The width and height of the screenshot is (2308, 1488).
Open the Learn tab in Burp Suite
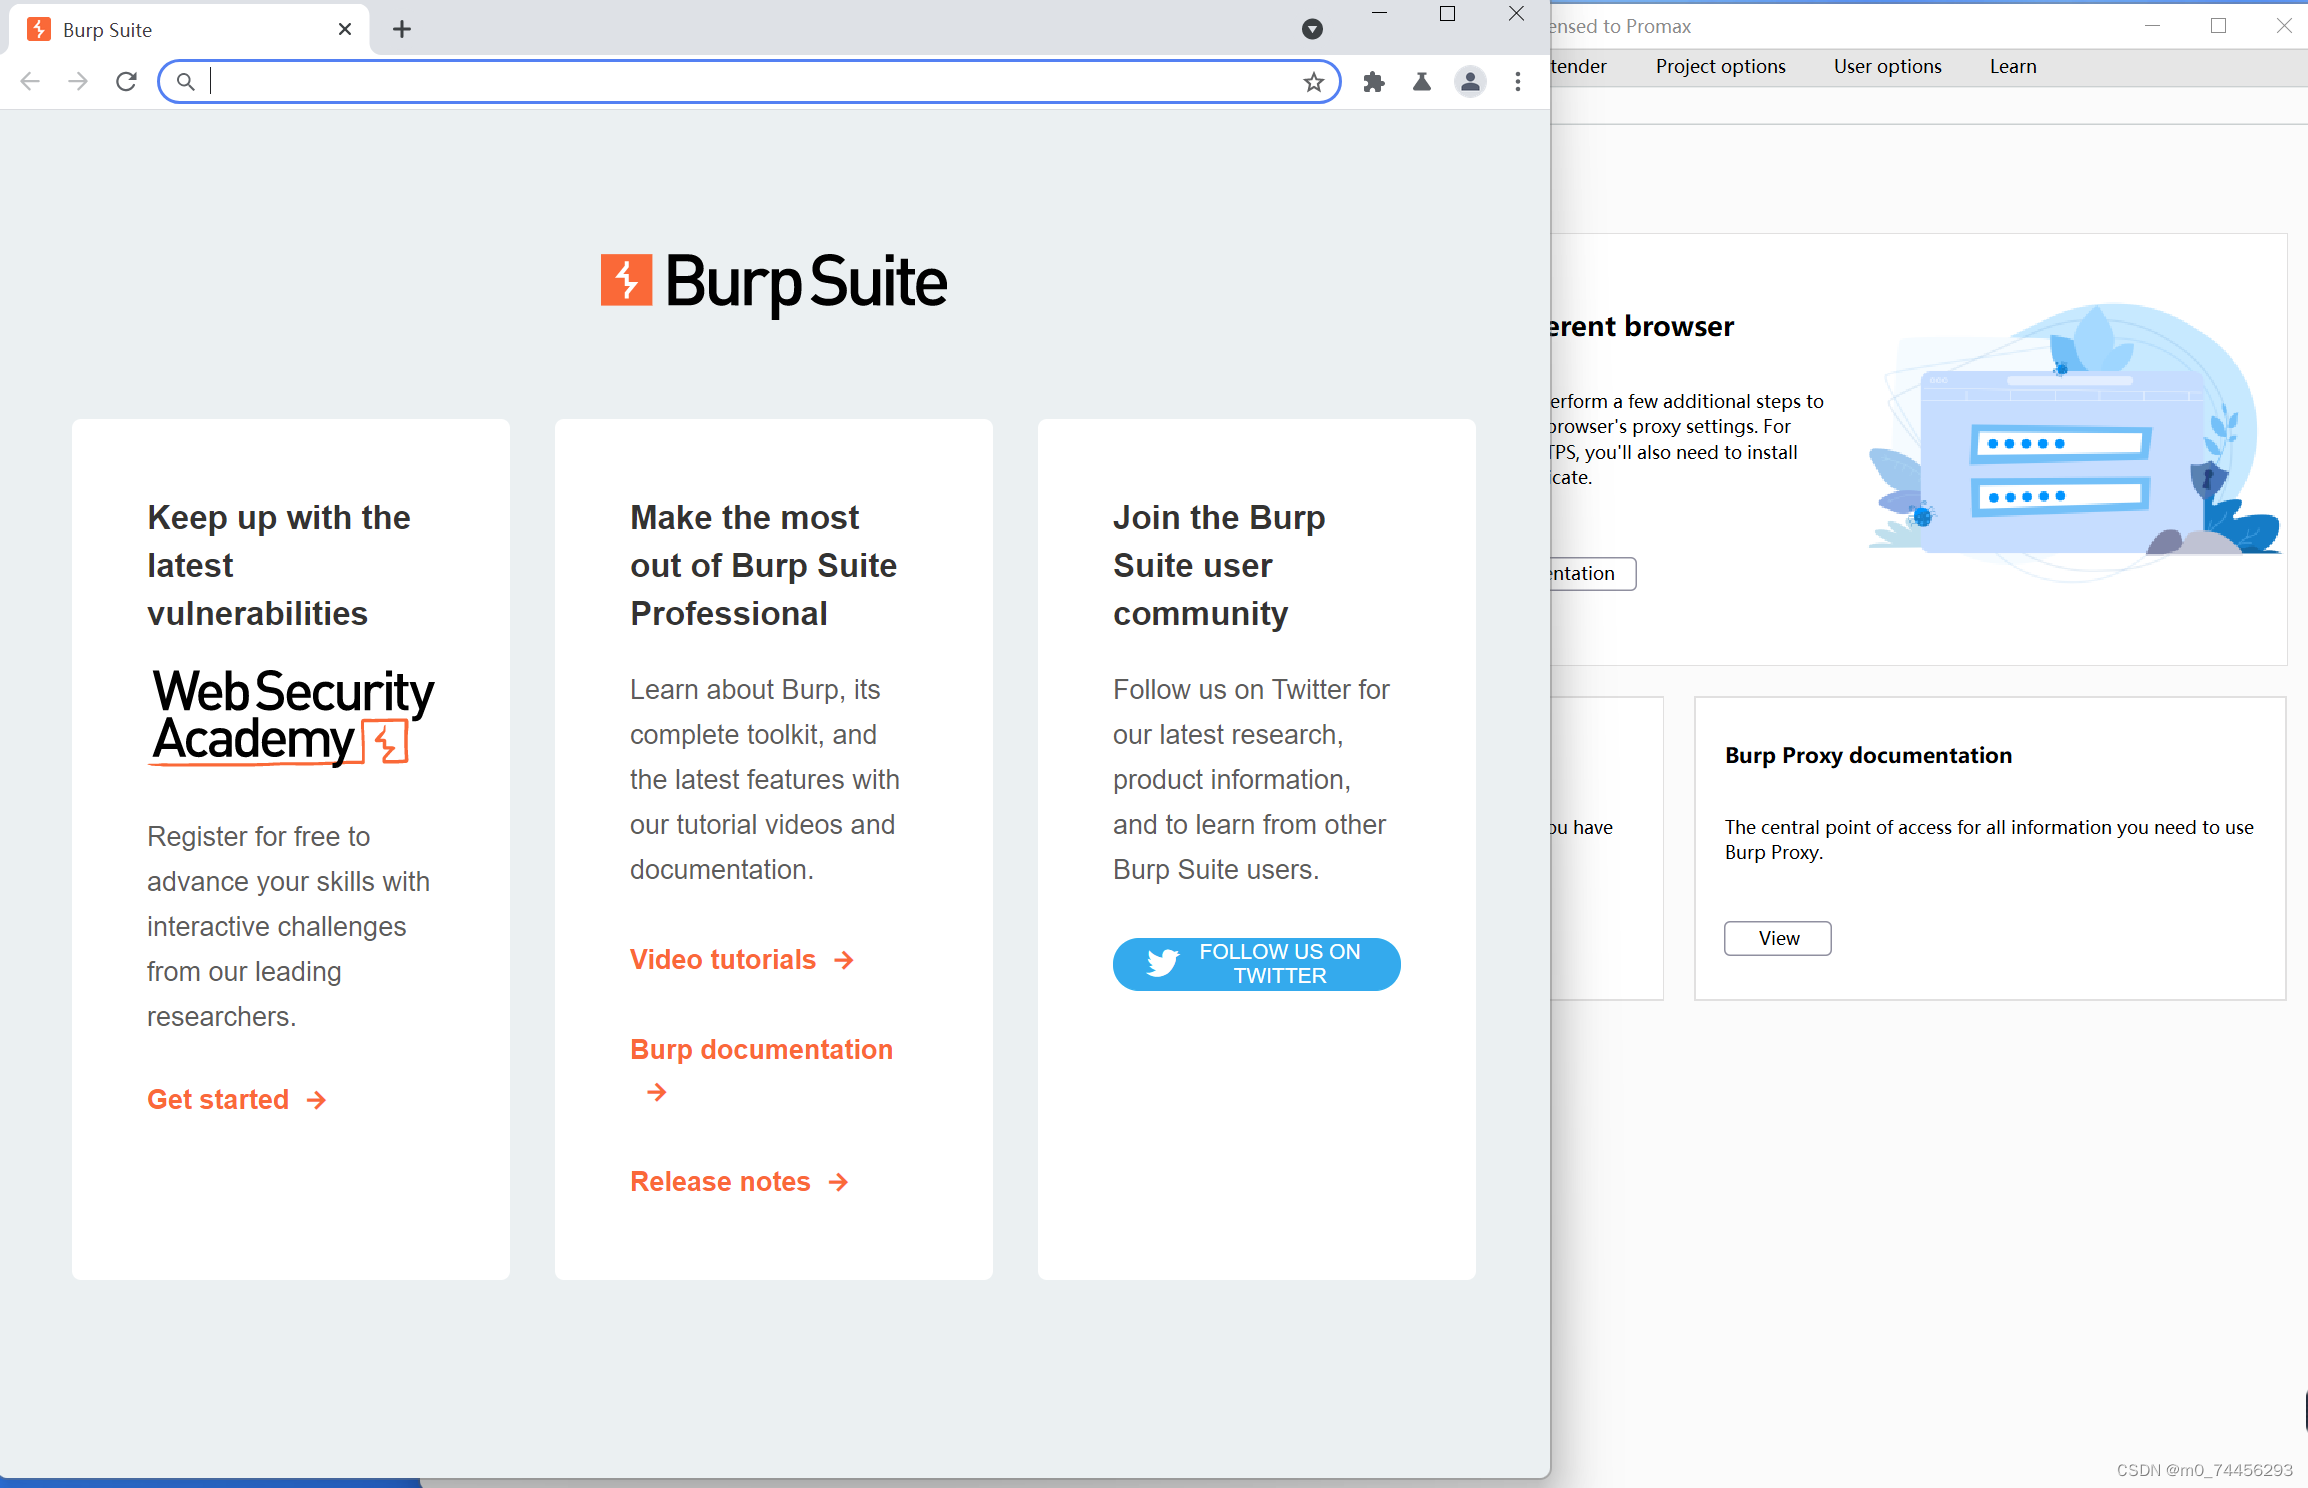point(2012,66)
